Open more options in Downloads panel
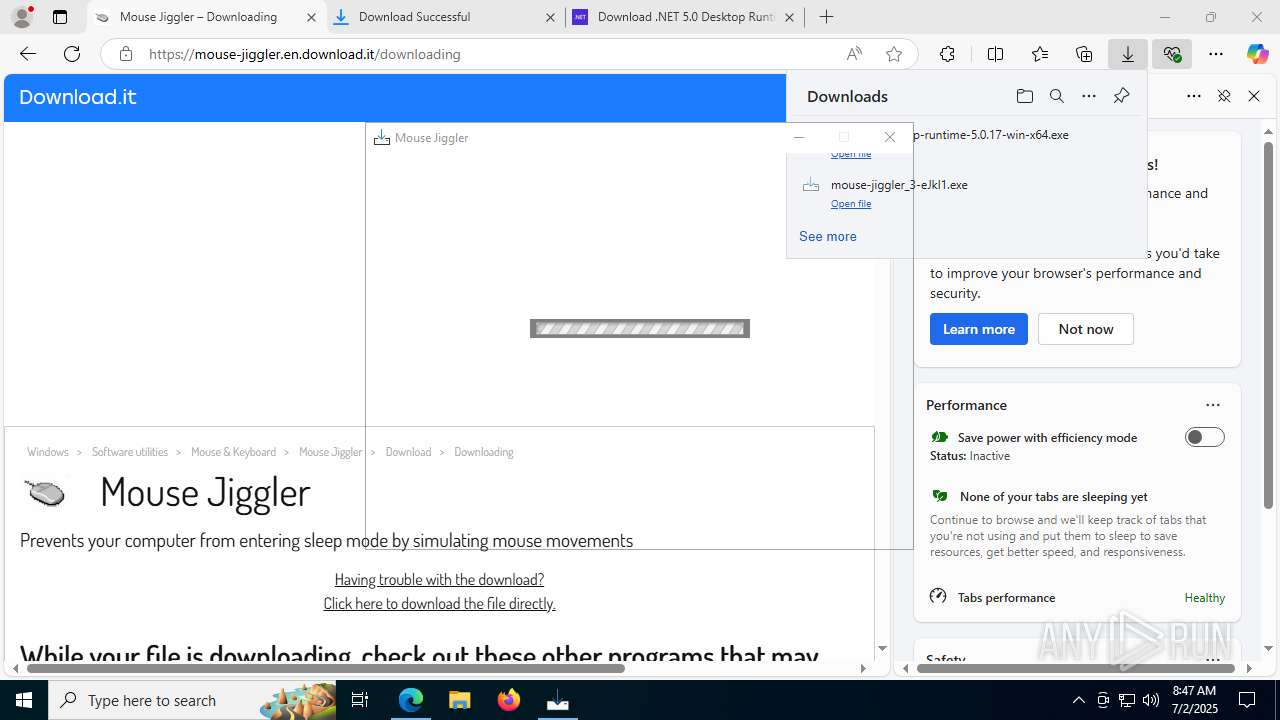The height and width of the screenshot is (720, 1280). 1089,96
